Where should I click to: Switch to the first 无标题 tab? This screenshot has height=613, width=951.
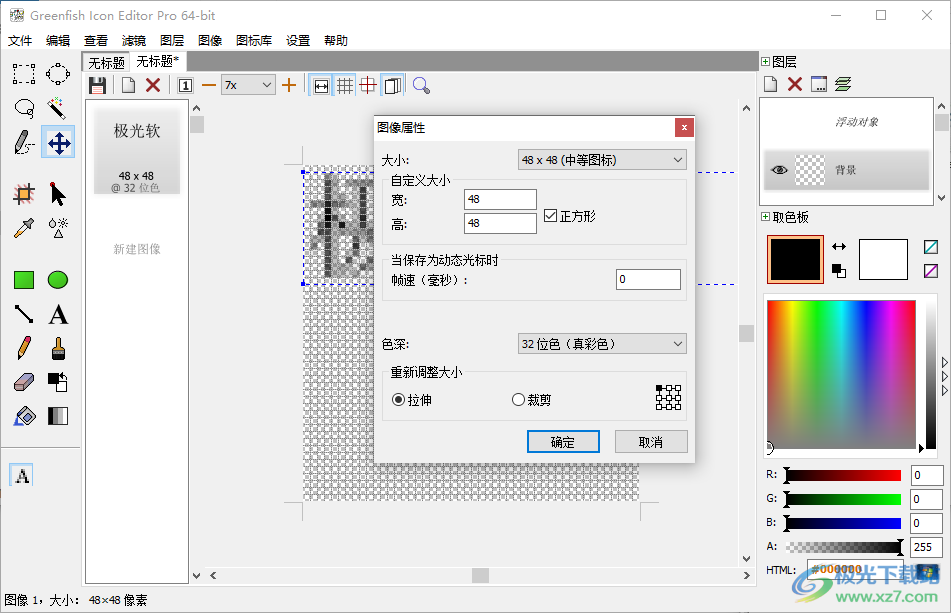click(105, 61)
